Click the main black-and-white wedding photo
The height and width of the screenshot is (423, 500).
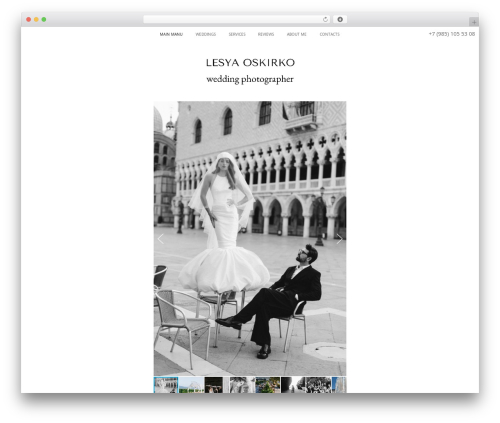(250, 238)
